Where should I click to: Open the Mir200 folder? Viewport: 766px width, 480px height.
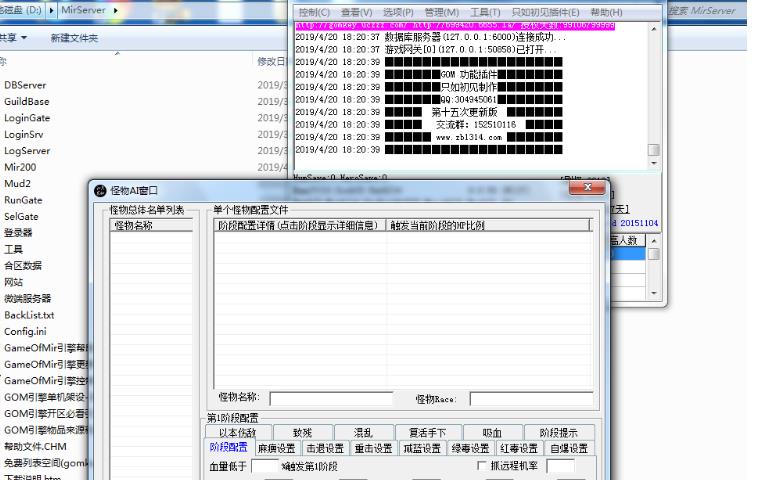click(20, 167)
